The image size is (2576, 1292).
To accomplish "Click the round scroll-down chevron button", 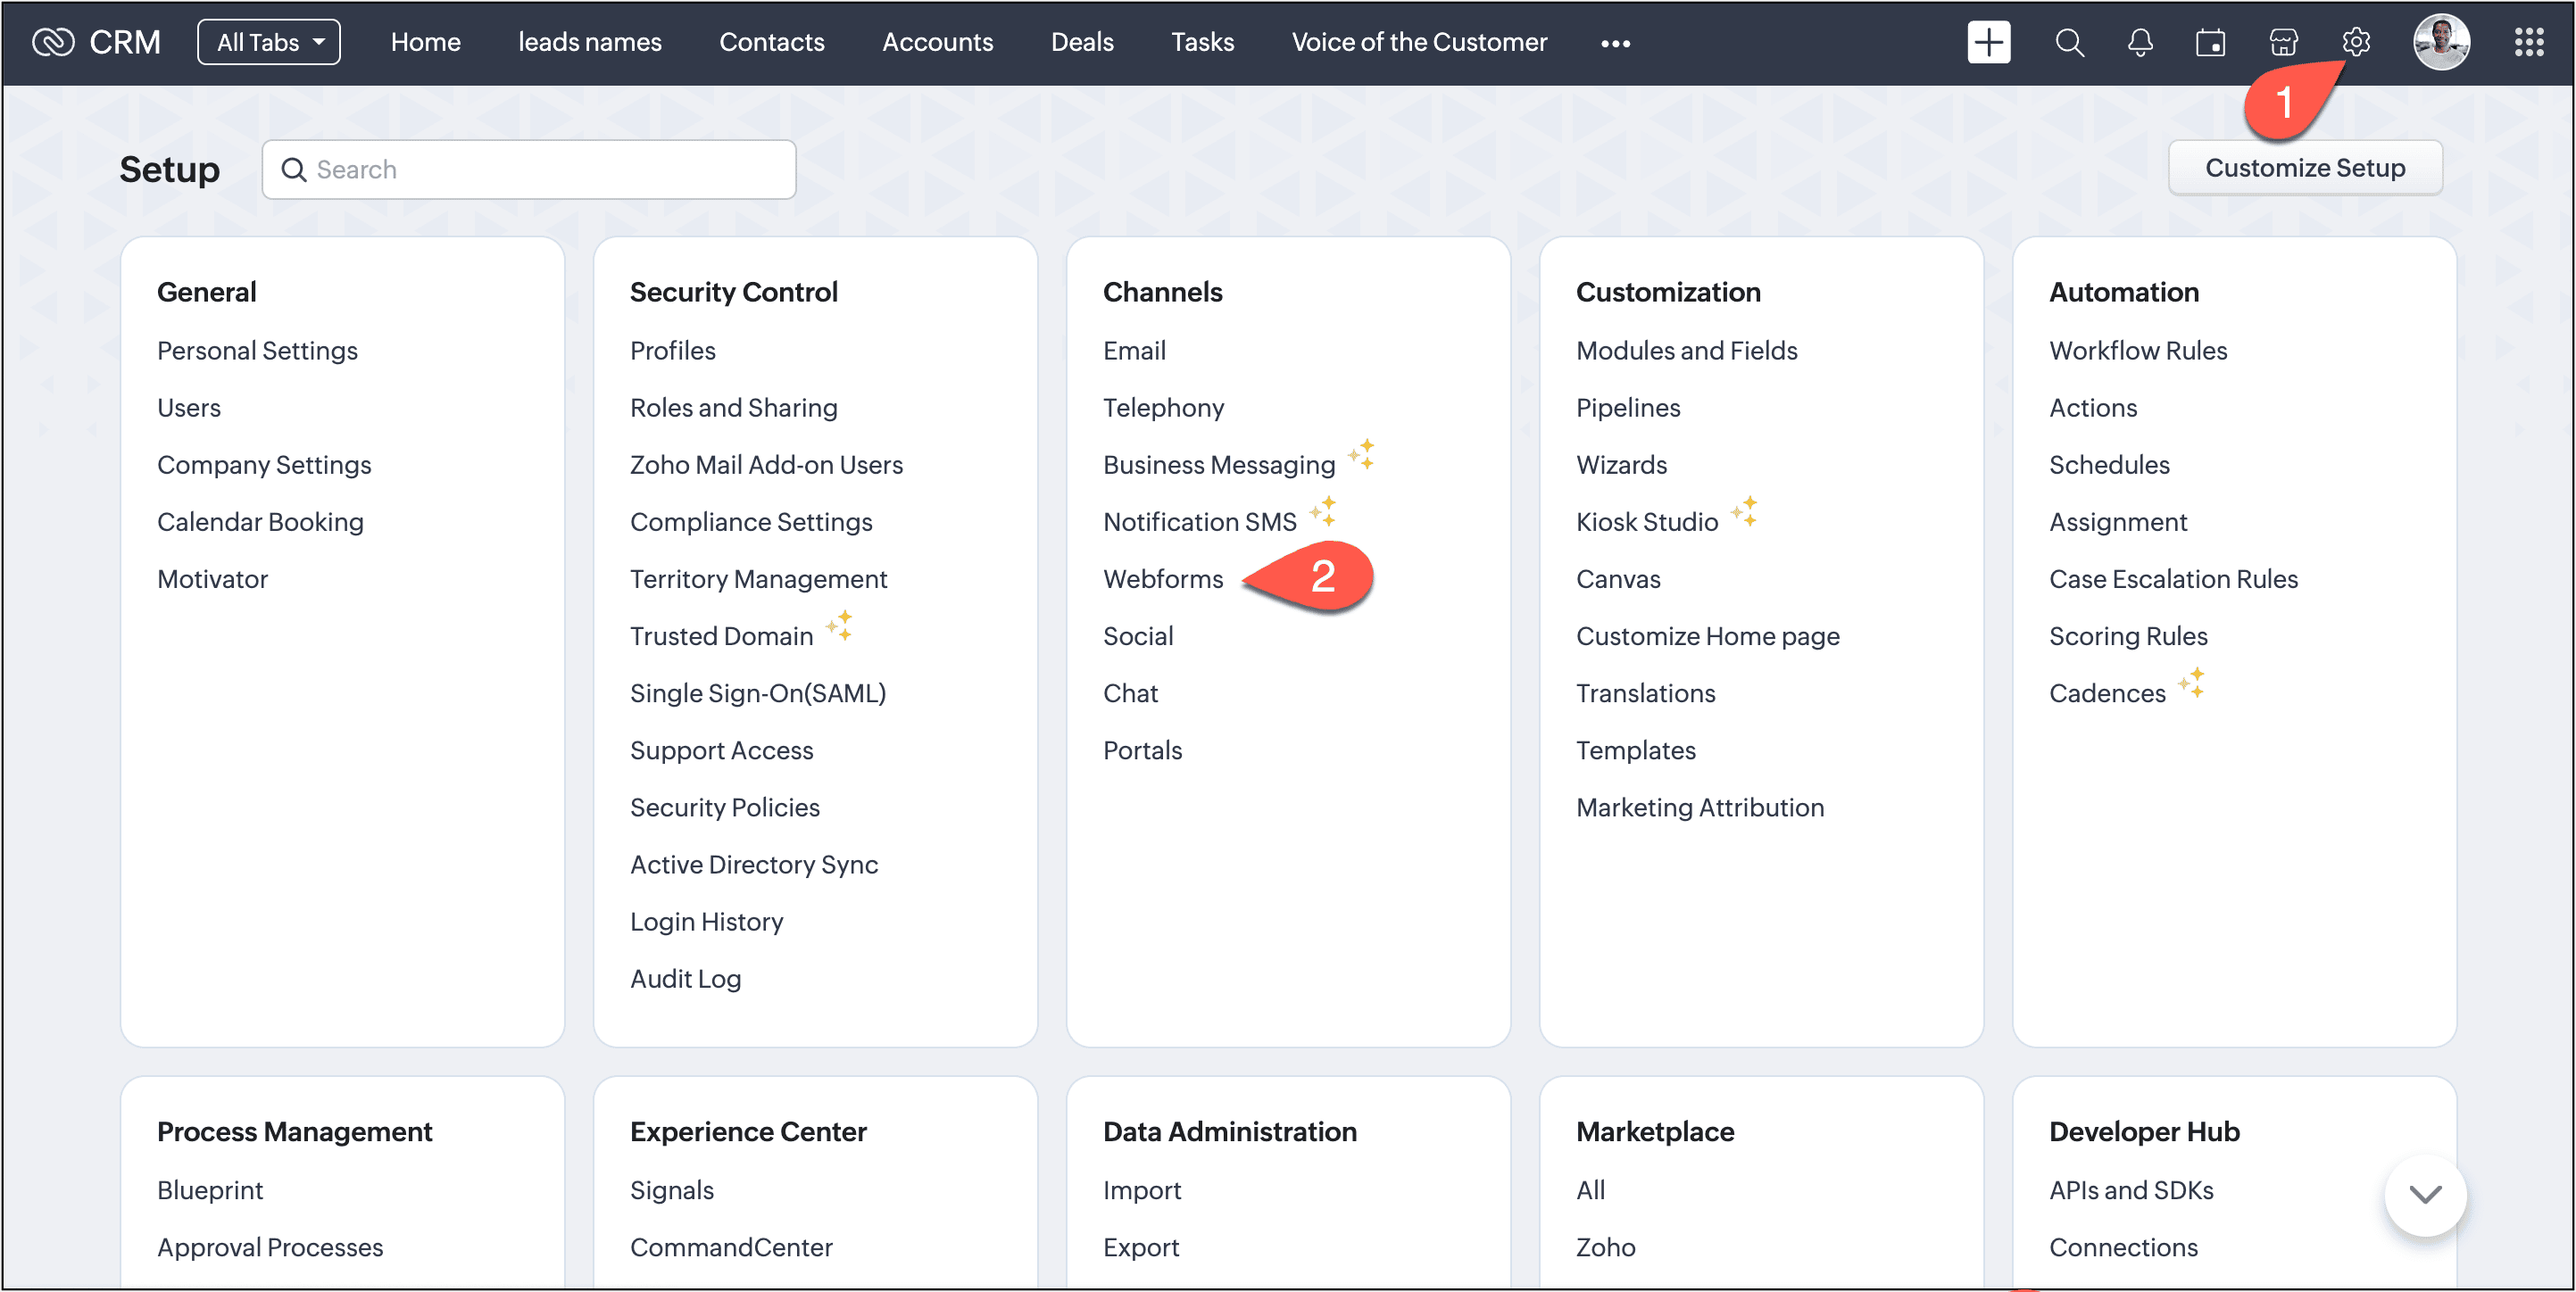I will pyautogui.click(x=2425, y=1194).
